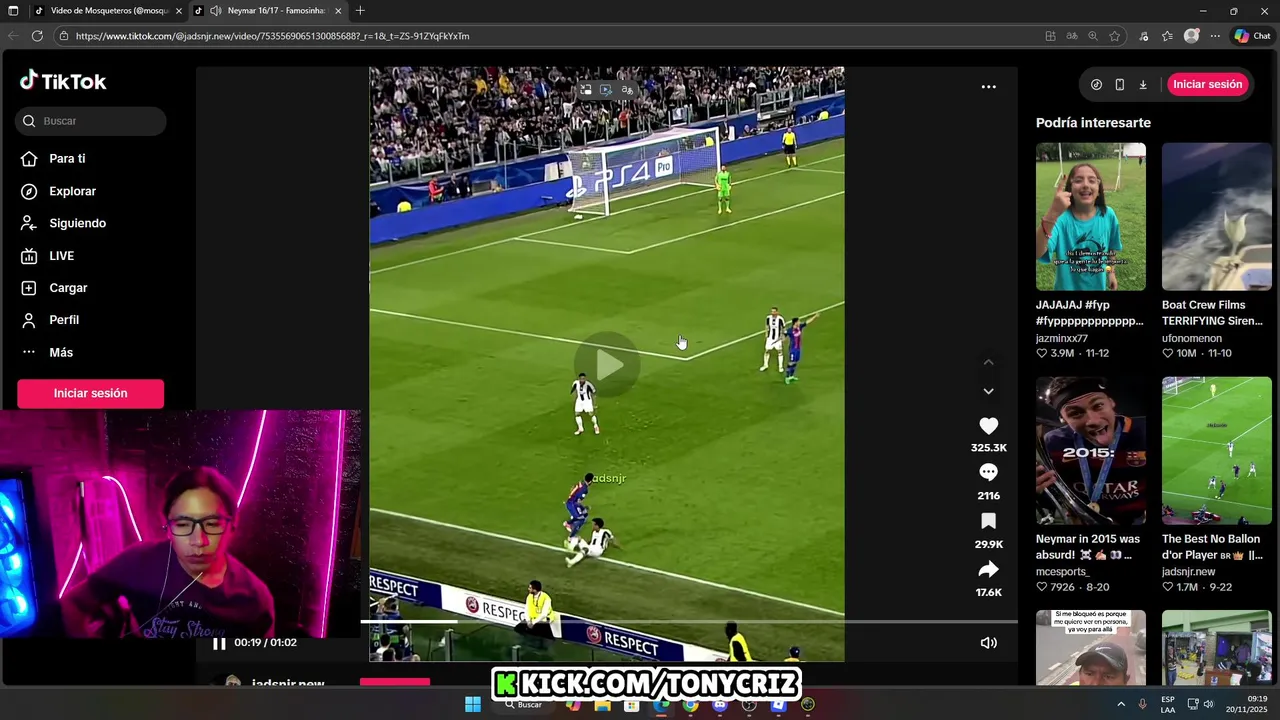
Task: Open the comments bubble icon
Action: point(988,472)
